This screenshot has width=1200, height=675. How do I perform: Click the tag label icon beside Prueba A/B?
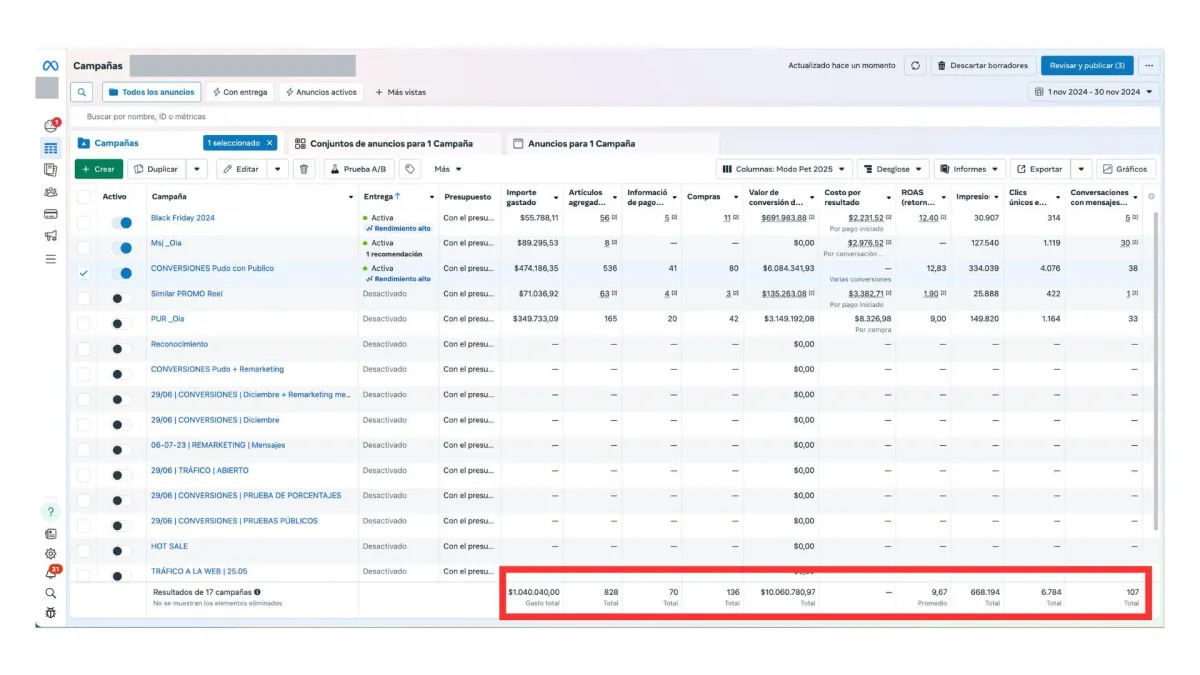(410, 169)
